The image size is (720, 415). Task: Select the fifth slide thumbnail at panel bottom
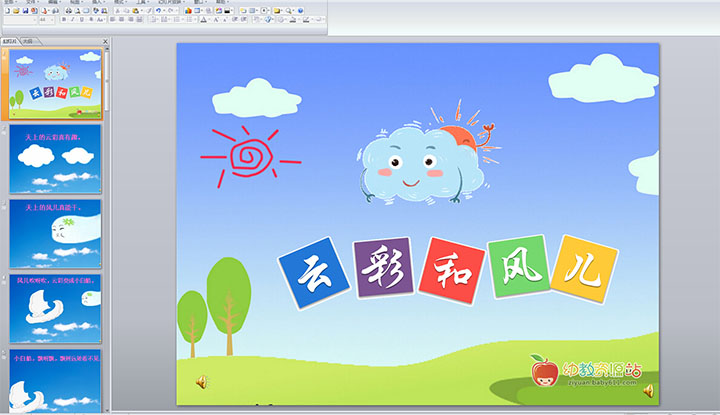click(55, 381)
